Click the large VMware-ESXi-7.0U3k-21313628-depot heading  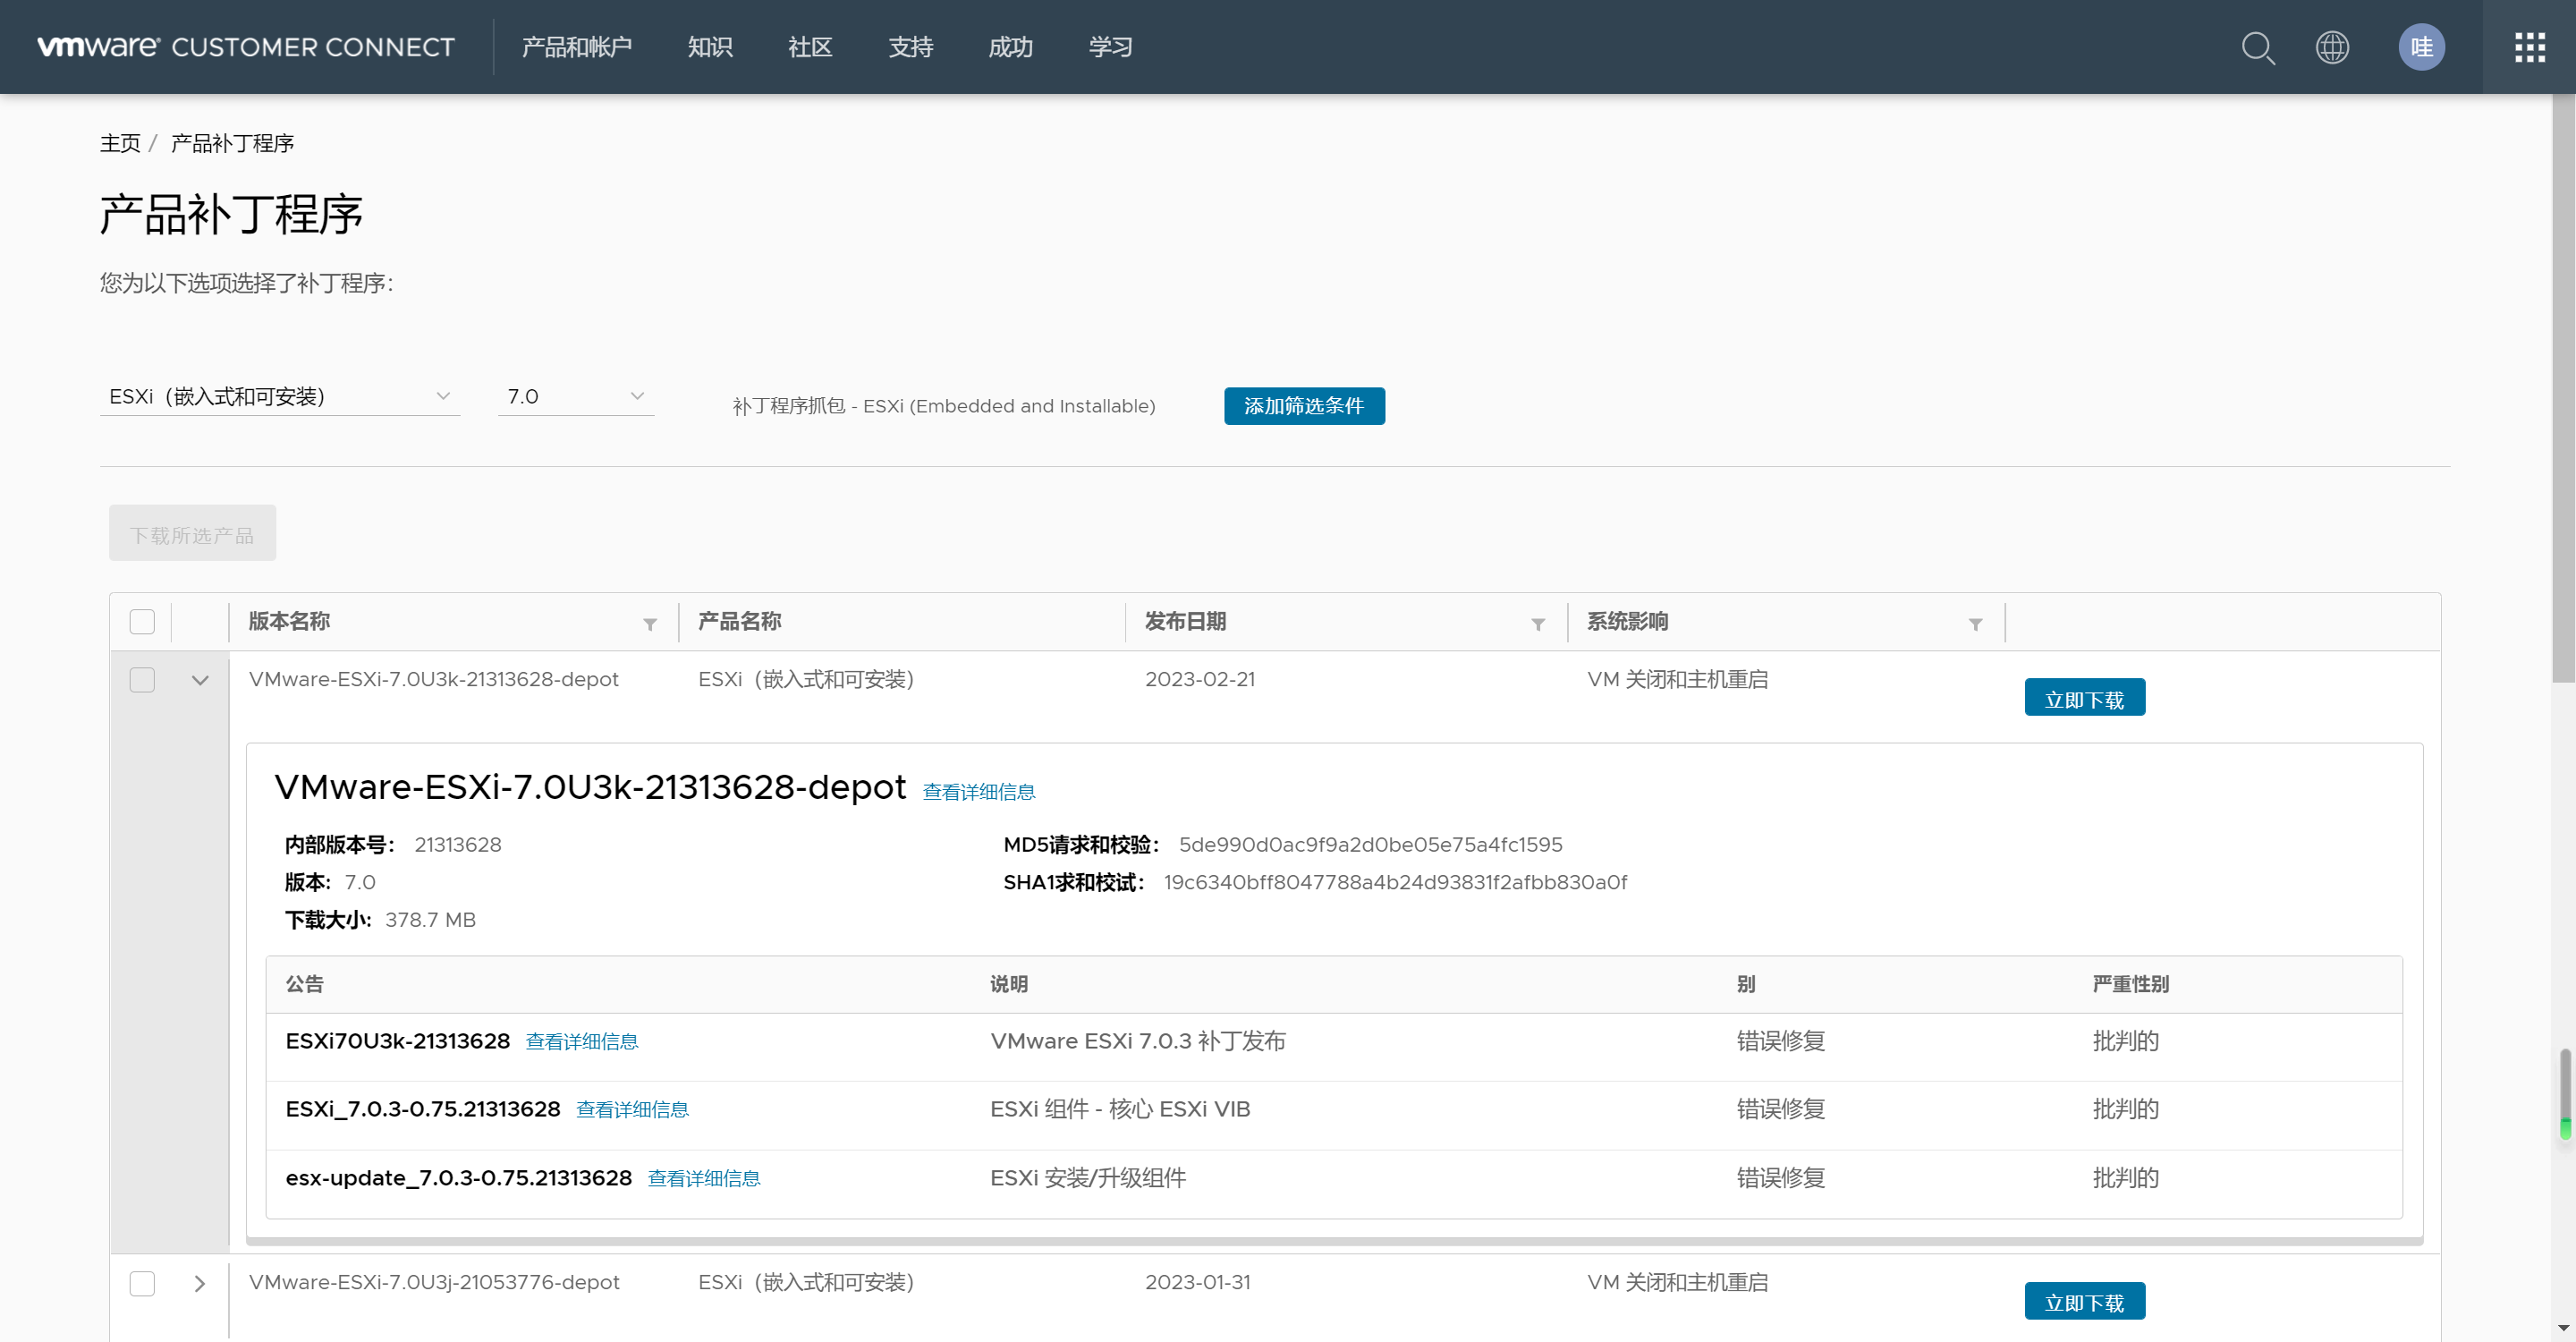point(590,788)
